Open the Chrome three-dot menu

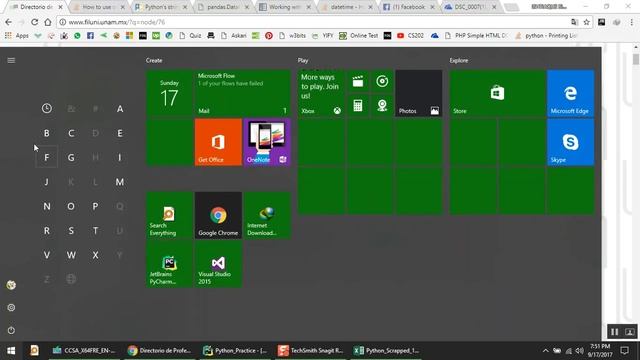click(631, 22)
